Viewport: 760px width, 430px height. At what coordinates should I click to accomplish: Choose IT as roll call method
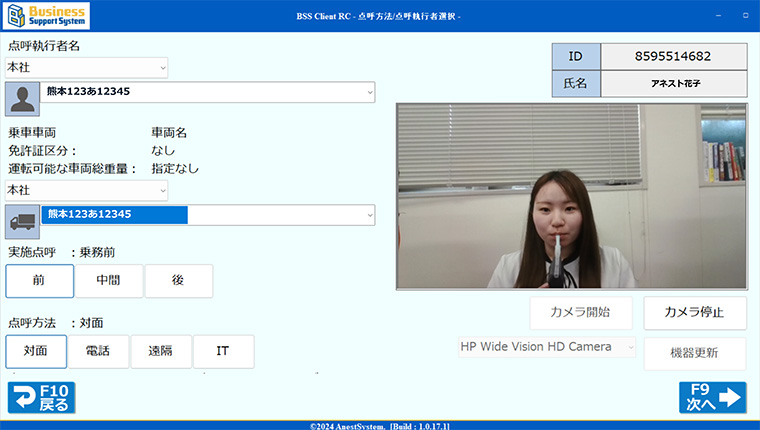coord(223,352)
